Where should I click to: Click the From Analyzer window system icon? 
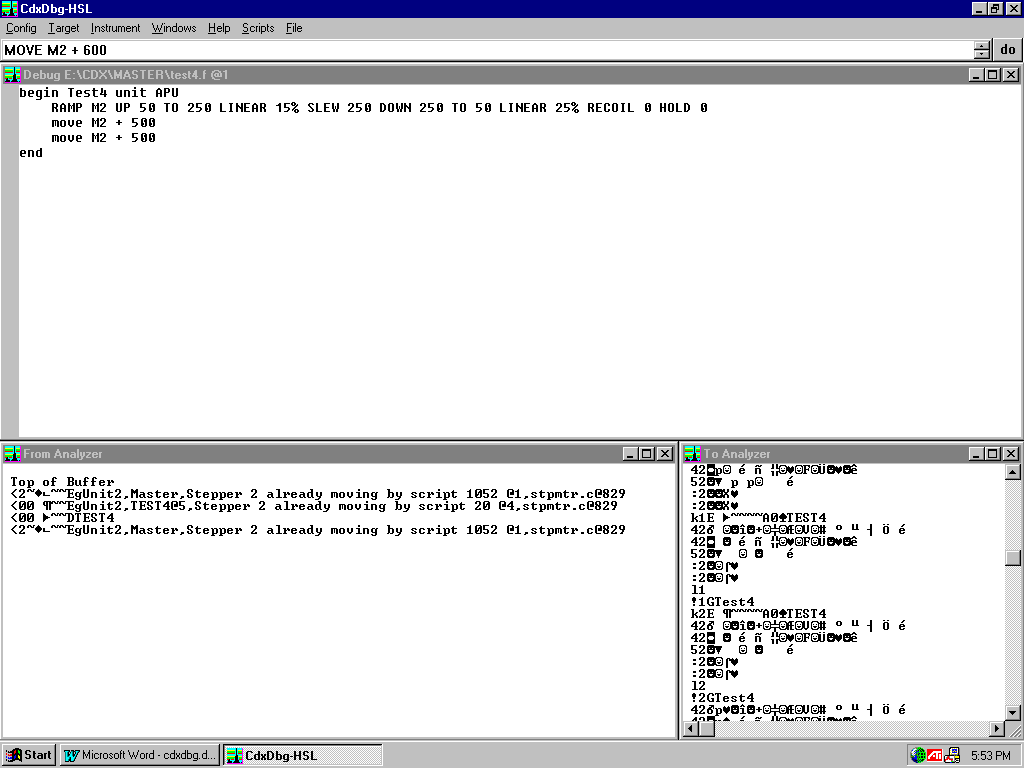[12, 453]
